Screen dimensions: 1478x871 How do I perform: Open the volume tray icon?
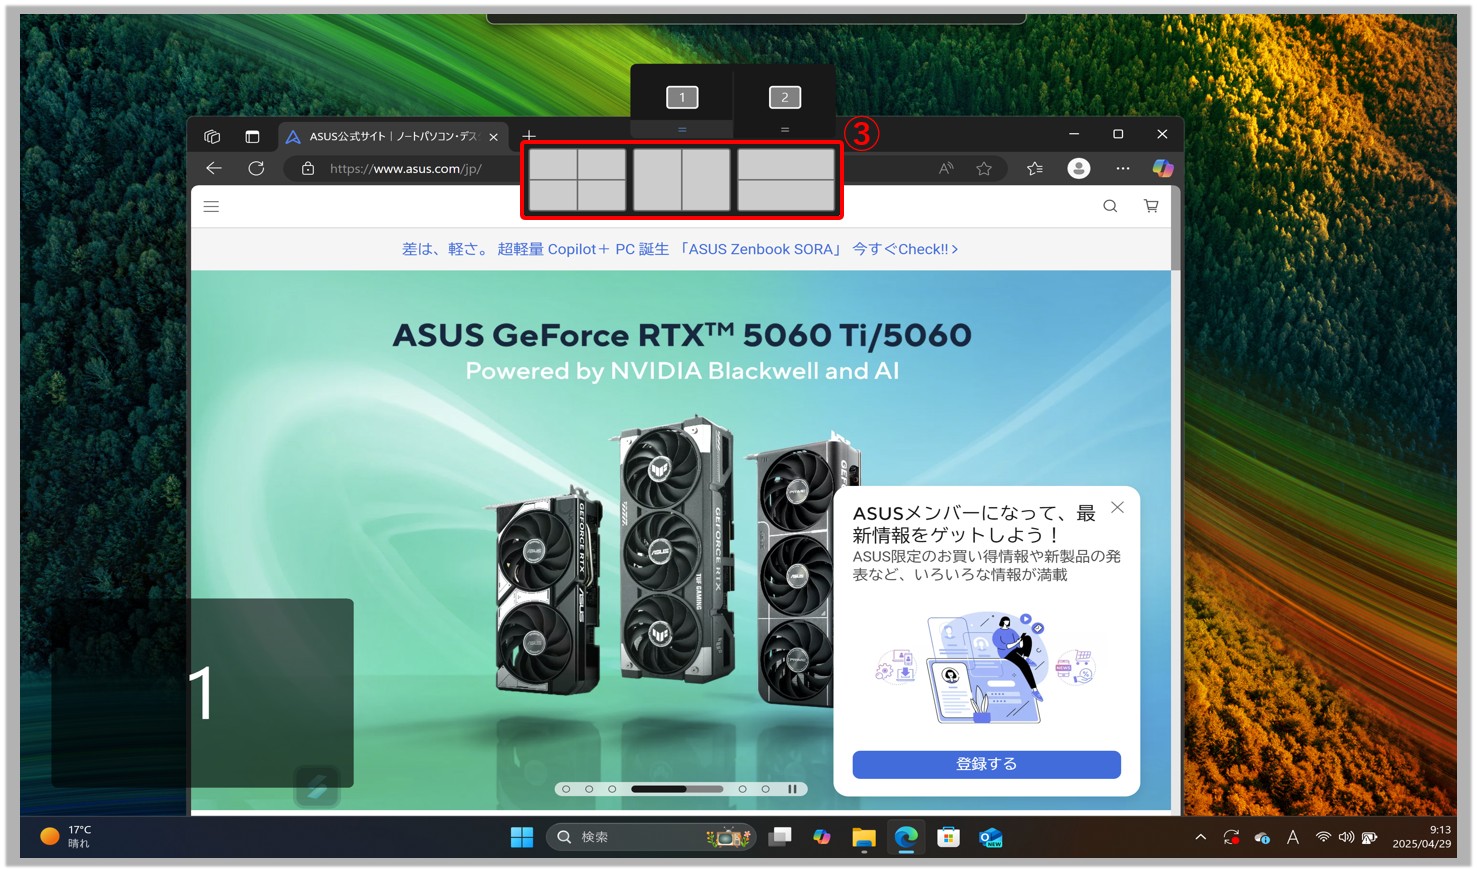point(1346,837)
